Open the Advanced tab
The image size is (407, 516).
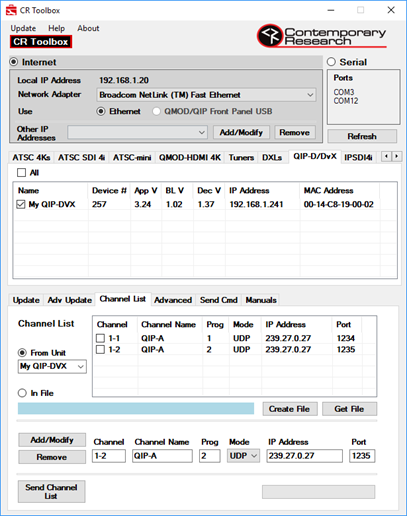[173, 300]
